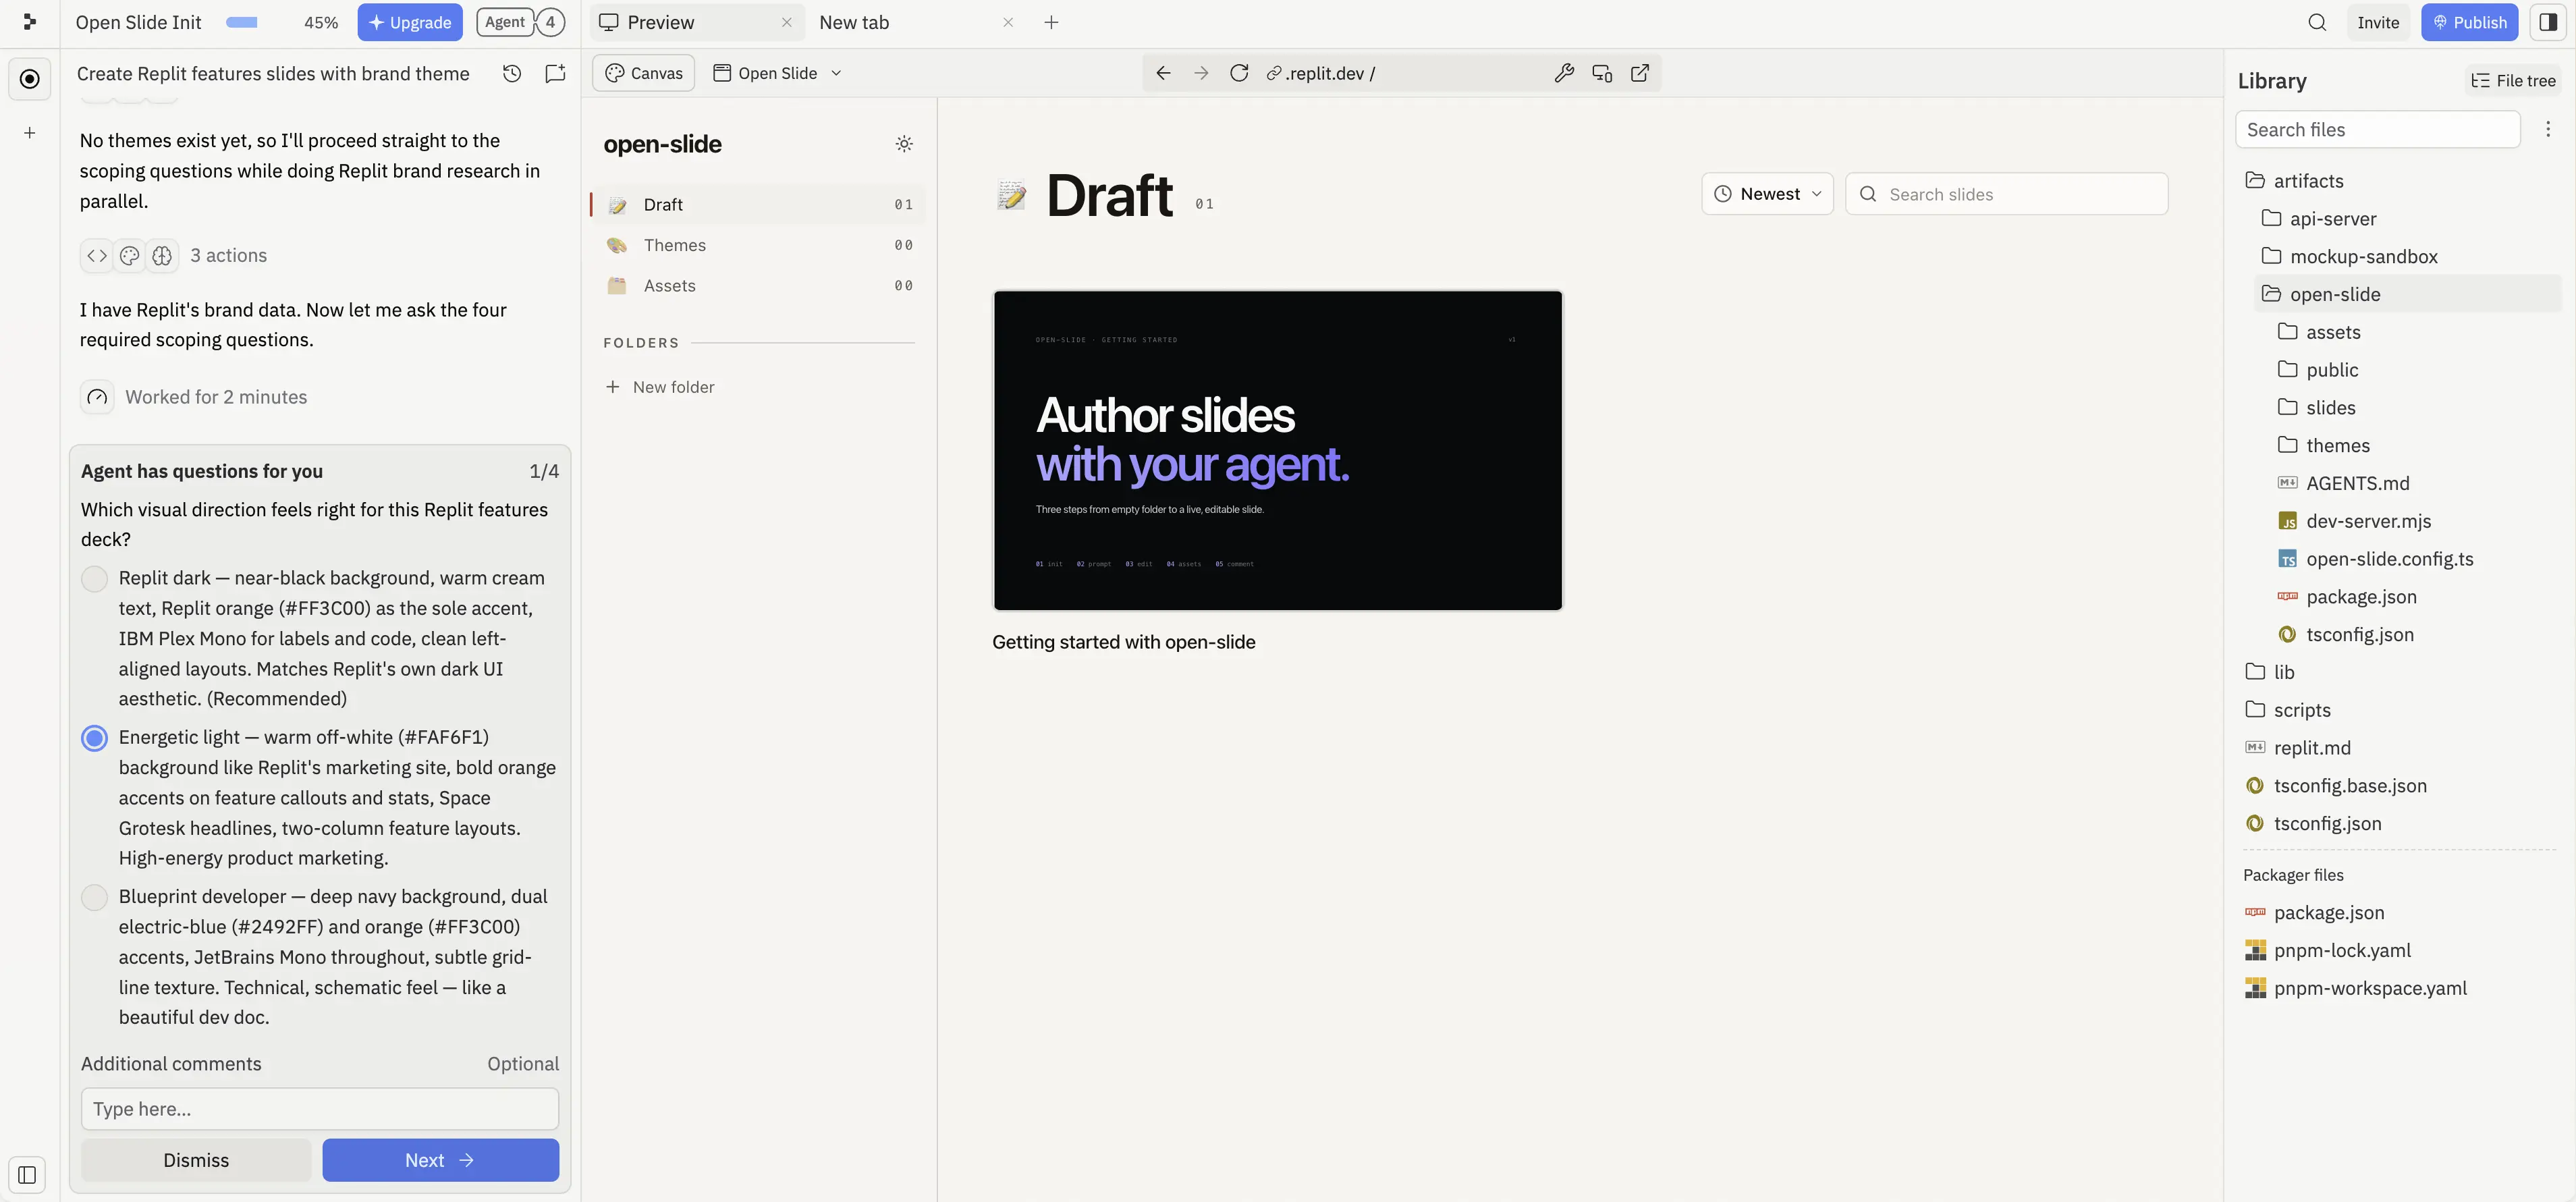The width and height of the screenshot is (2576, 1202).
Task: Click the palette action icon
Action: click(x=130, y=256)
